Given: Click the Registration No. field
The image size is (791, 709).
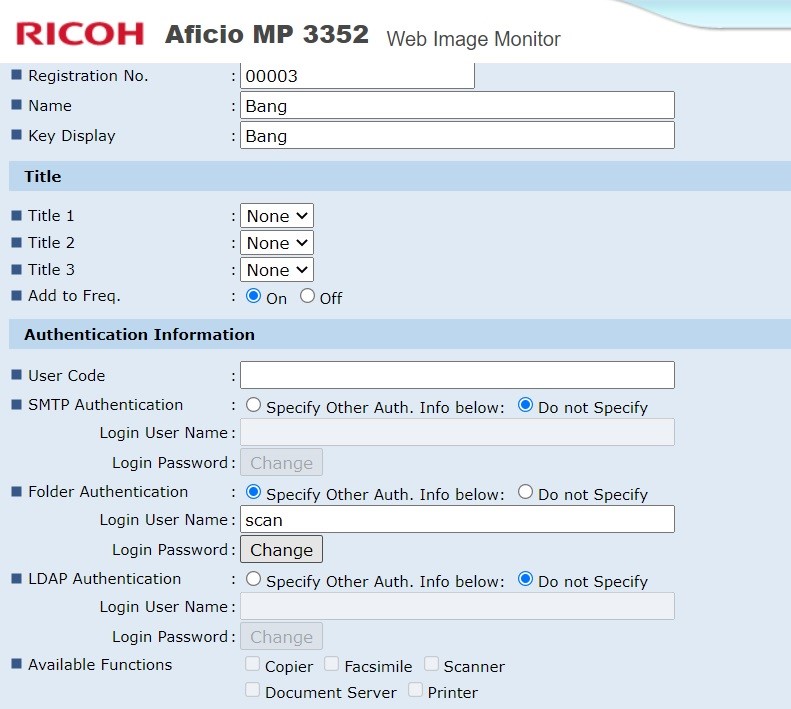Looking at the screenshot, I should click(x=357, y=76).
